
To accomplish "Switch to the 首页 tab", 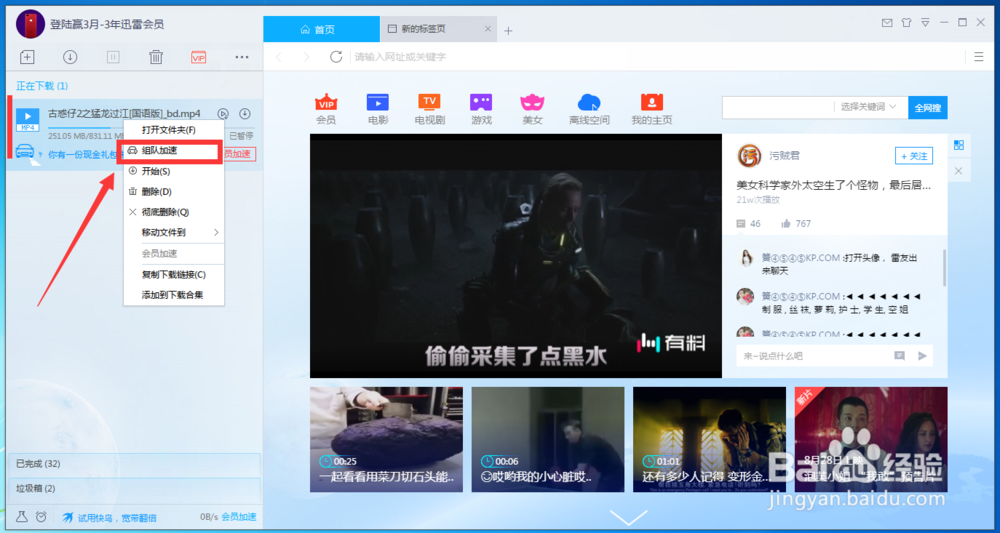I will tap(321, 29).
